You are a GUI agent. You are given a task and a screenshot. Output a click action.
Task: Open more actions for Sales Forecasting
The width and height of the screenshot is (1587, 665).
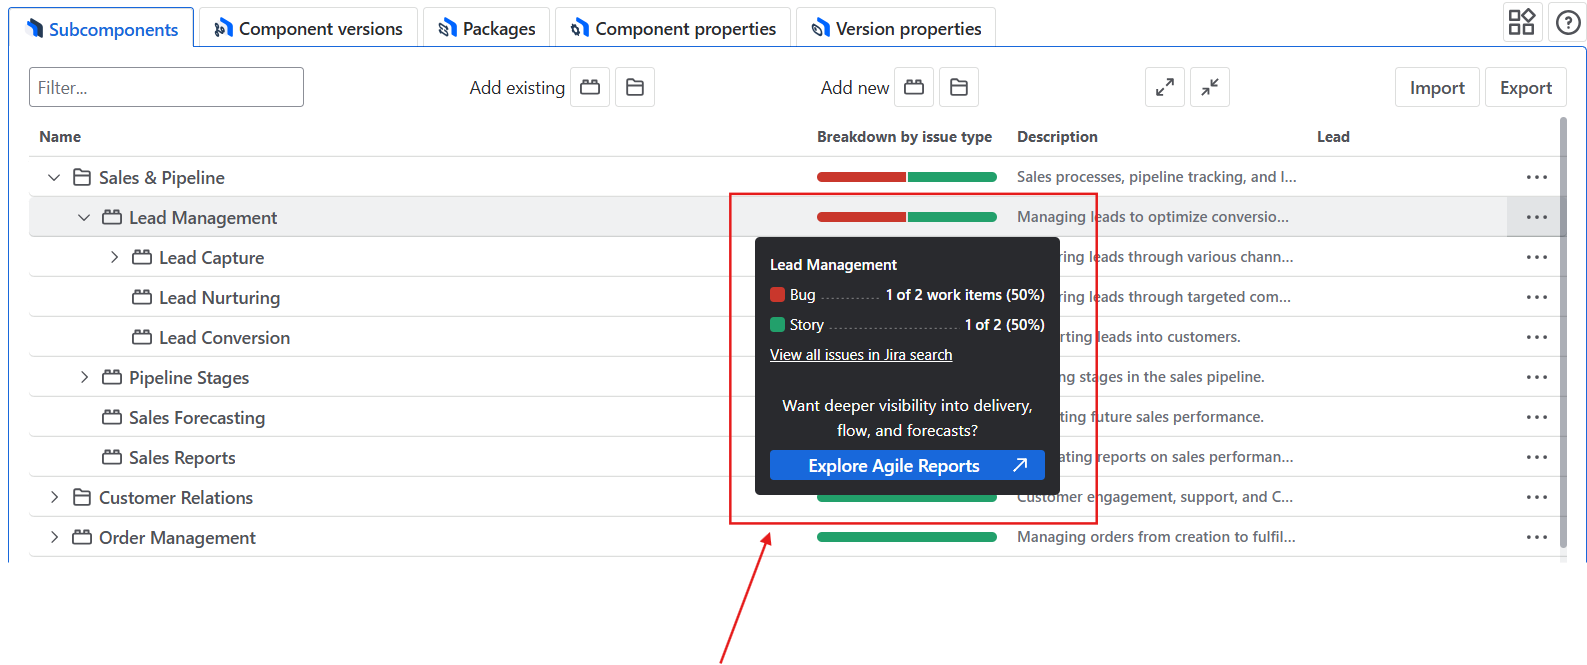coord(1537,417)
